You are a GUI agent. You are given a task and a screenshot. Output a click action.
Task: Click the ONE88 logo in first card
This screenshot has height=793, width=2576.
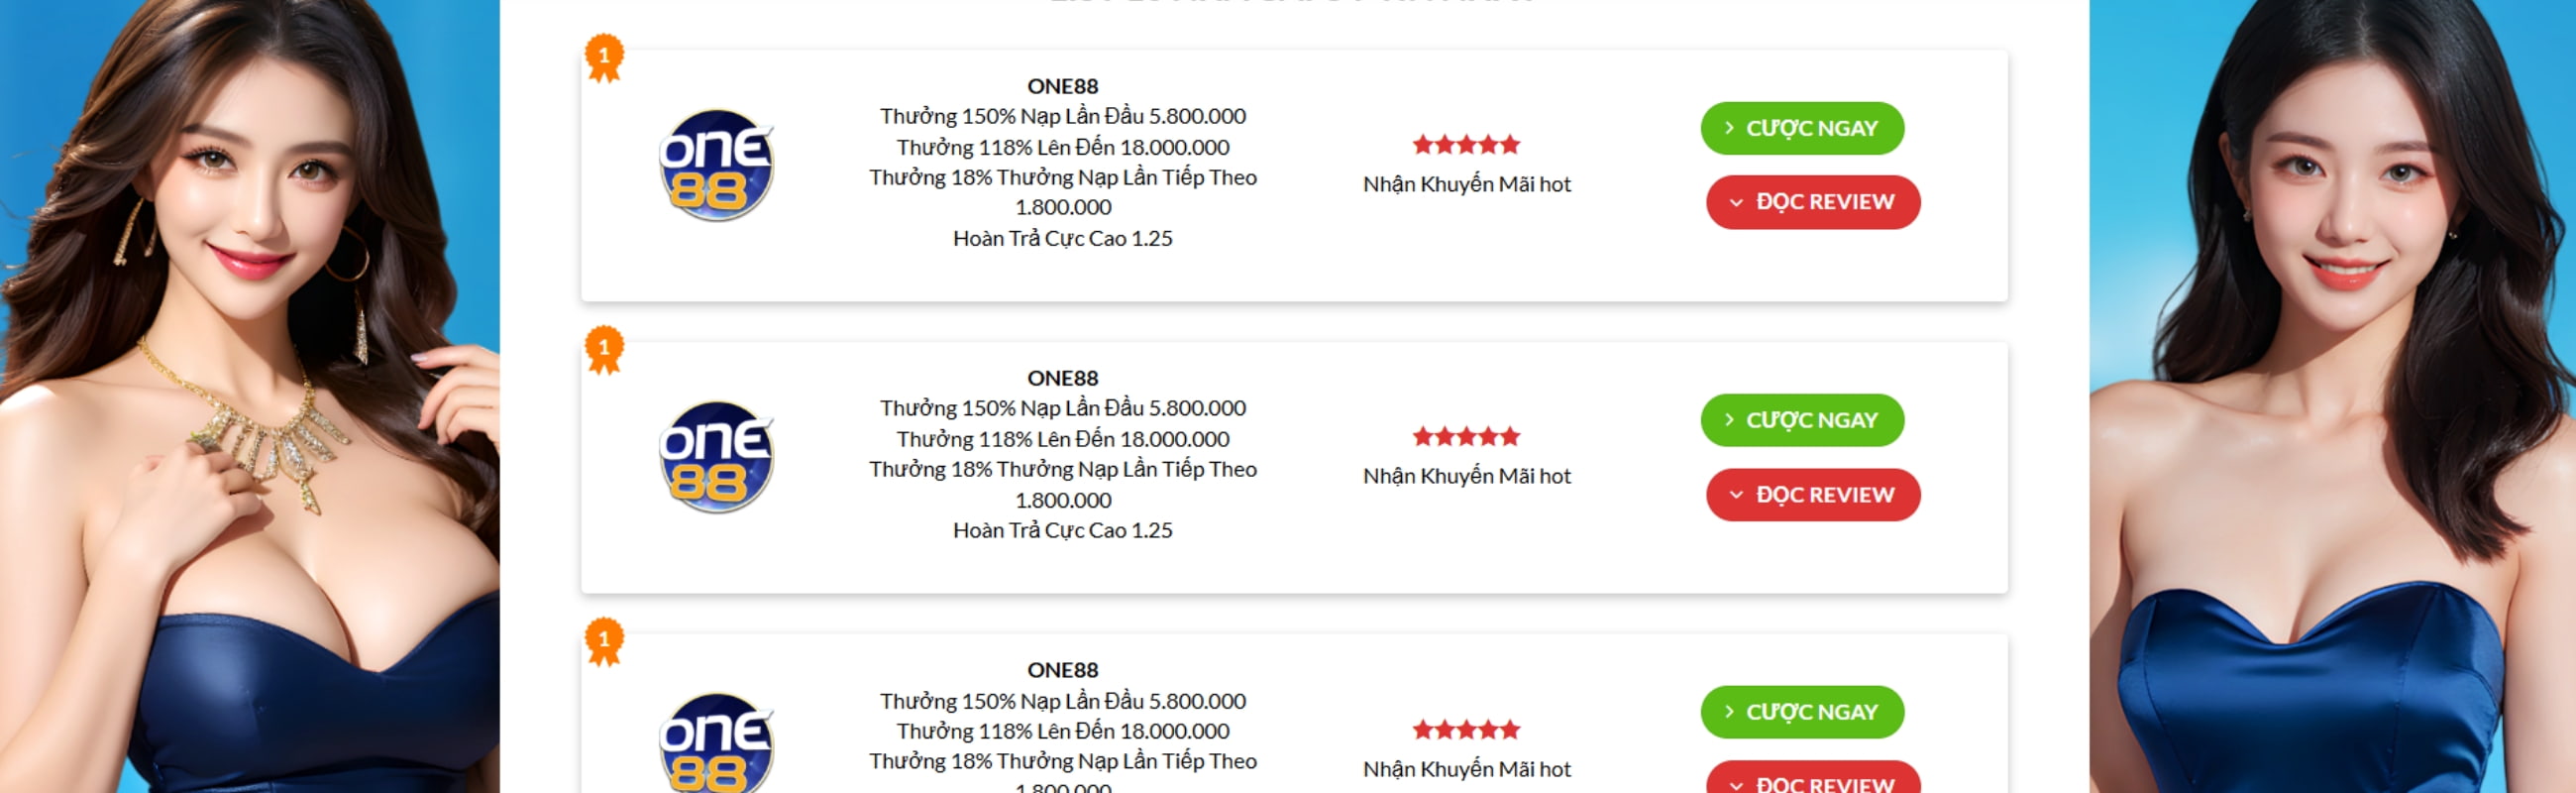pos(716,165)
